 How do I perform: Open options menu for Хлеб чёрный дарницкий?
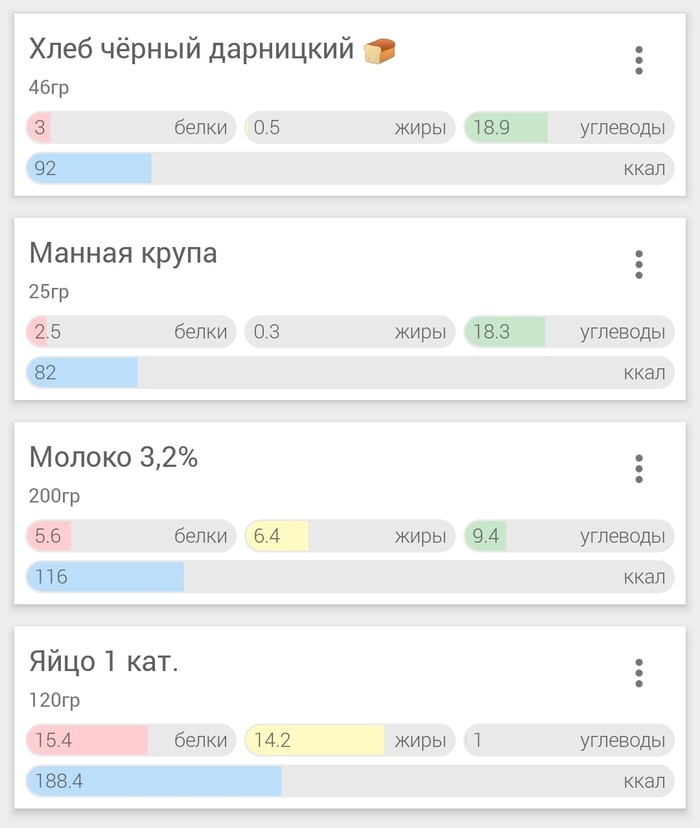coord(639,60)
